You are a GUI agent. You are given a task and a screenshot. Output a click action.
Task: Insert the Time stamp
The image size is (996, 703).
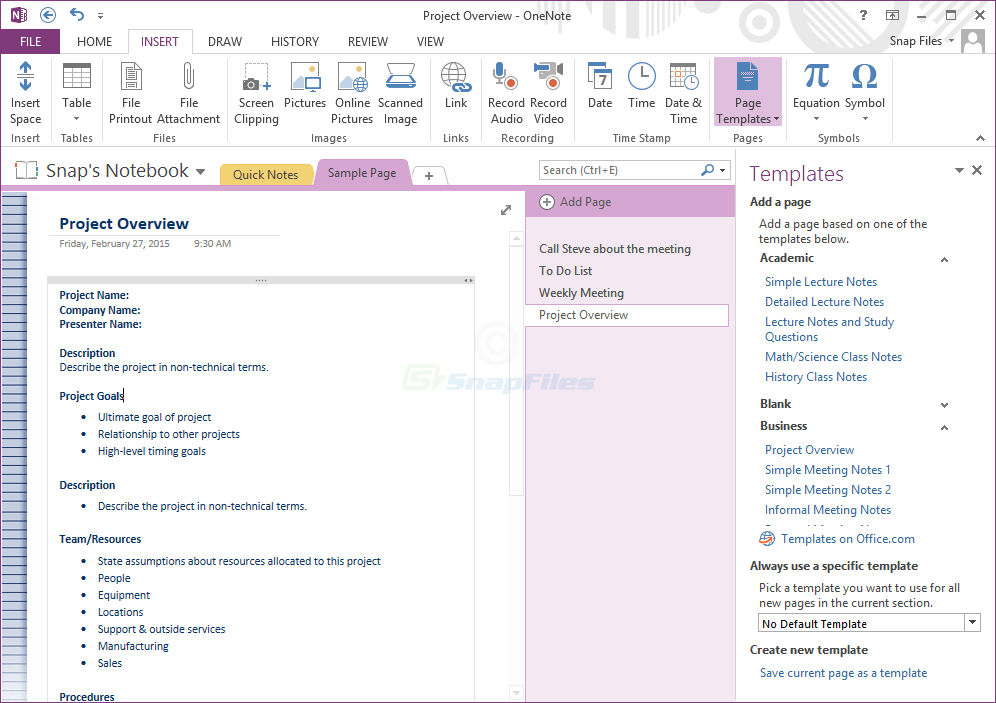coord(642,86)
